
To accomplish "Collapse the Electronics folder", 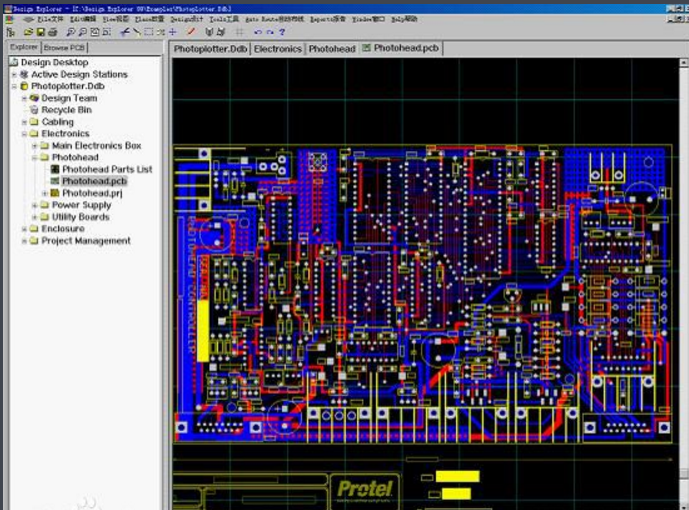I will tap(24, 134).
